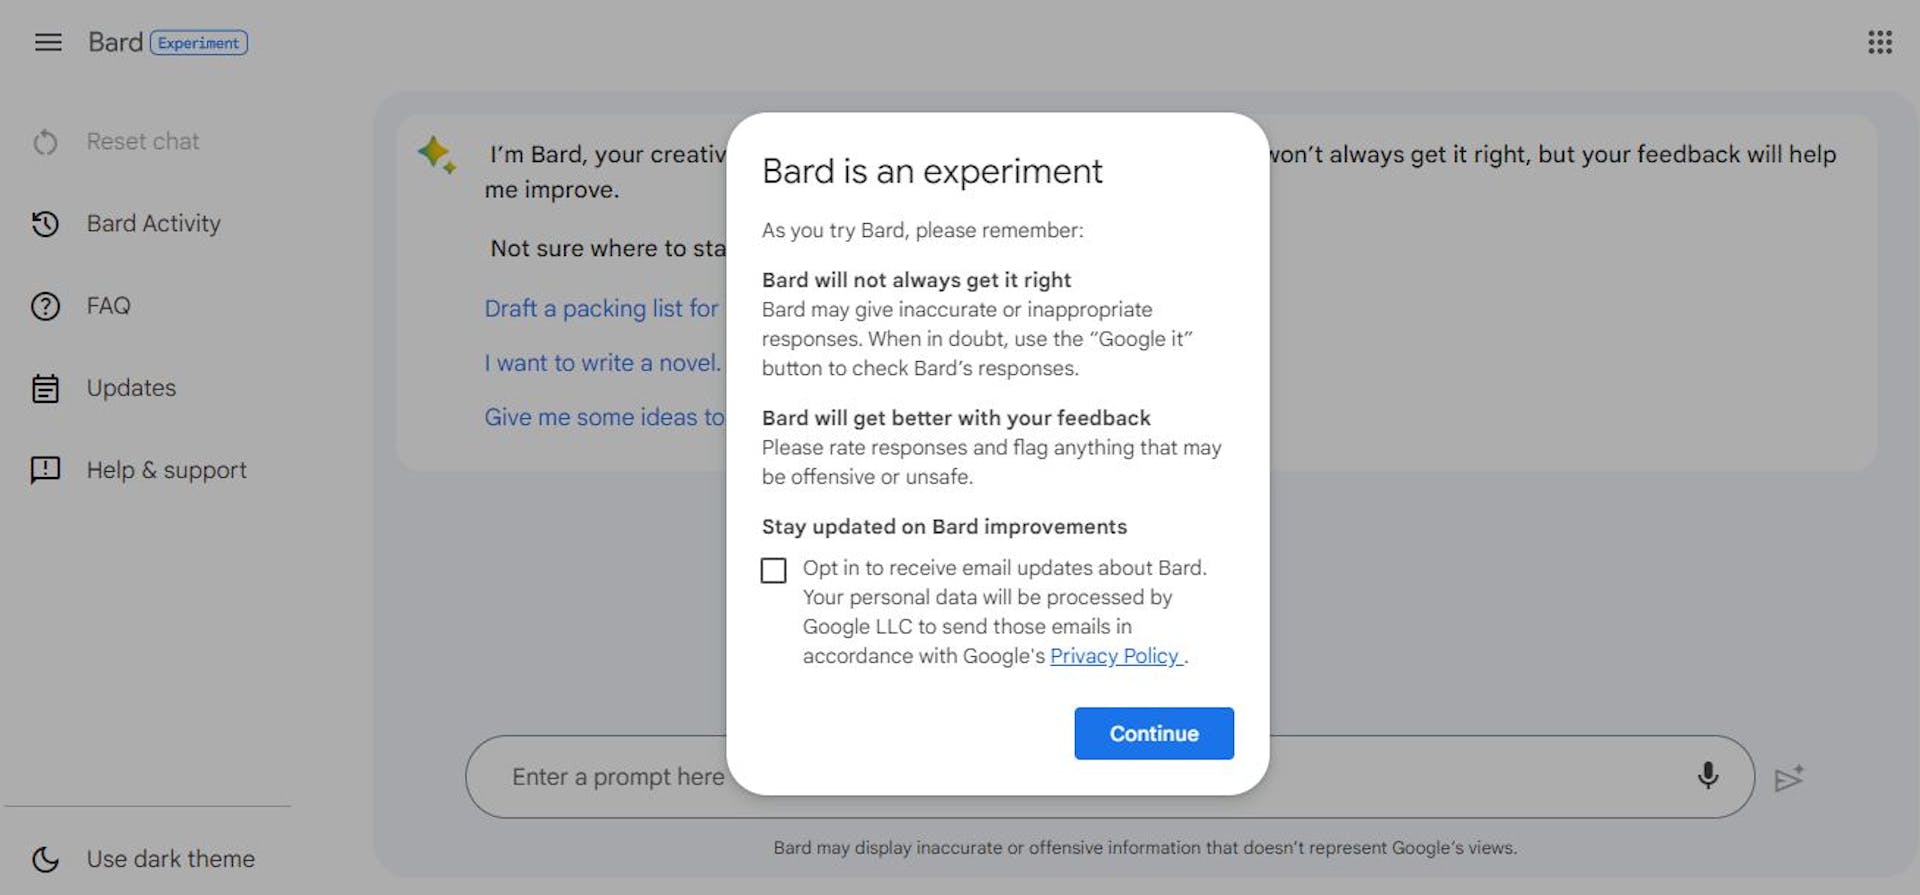Click the send prompt arrow icon

click(1788, 778)
